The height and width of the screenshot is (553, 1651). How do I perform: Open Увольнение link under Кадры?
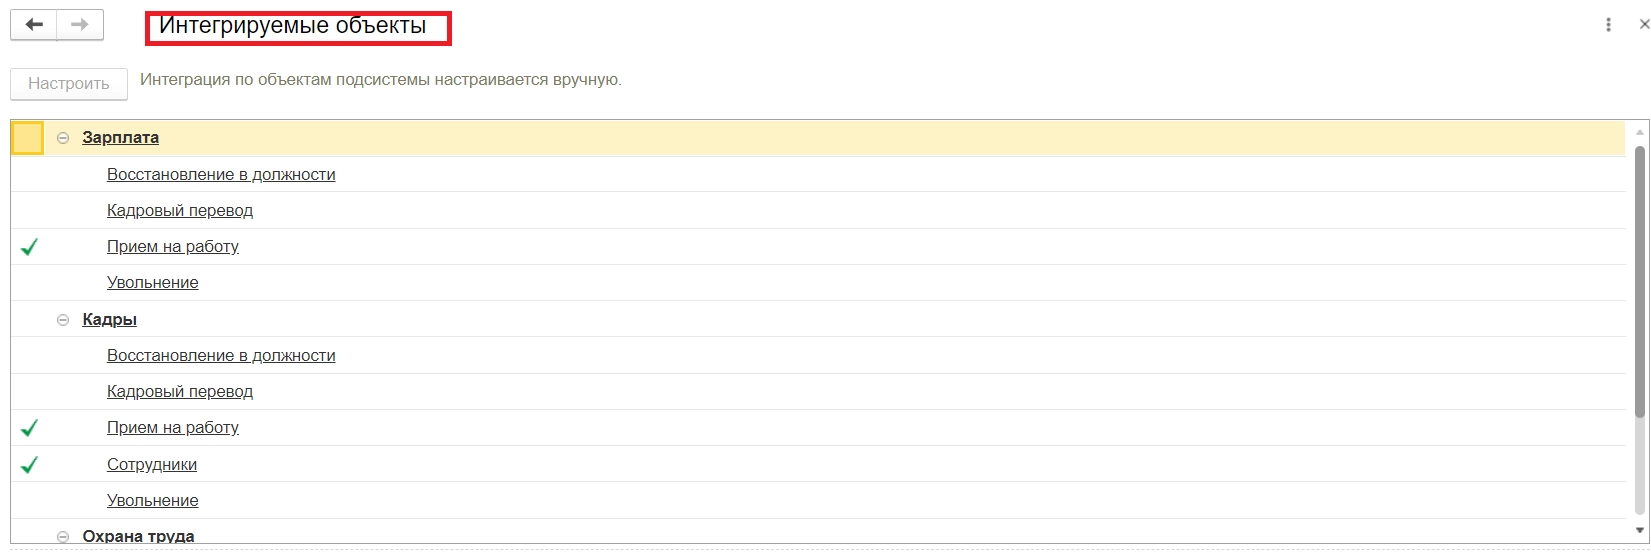pyautogui.click(x=152, y=501)
